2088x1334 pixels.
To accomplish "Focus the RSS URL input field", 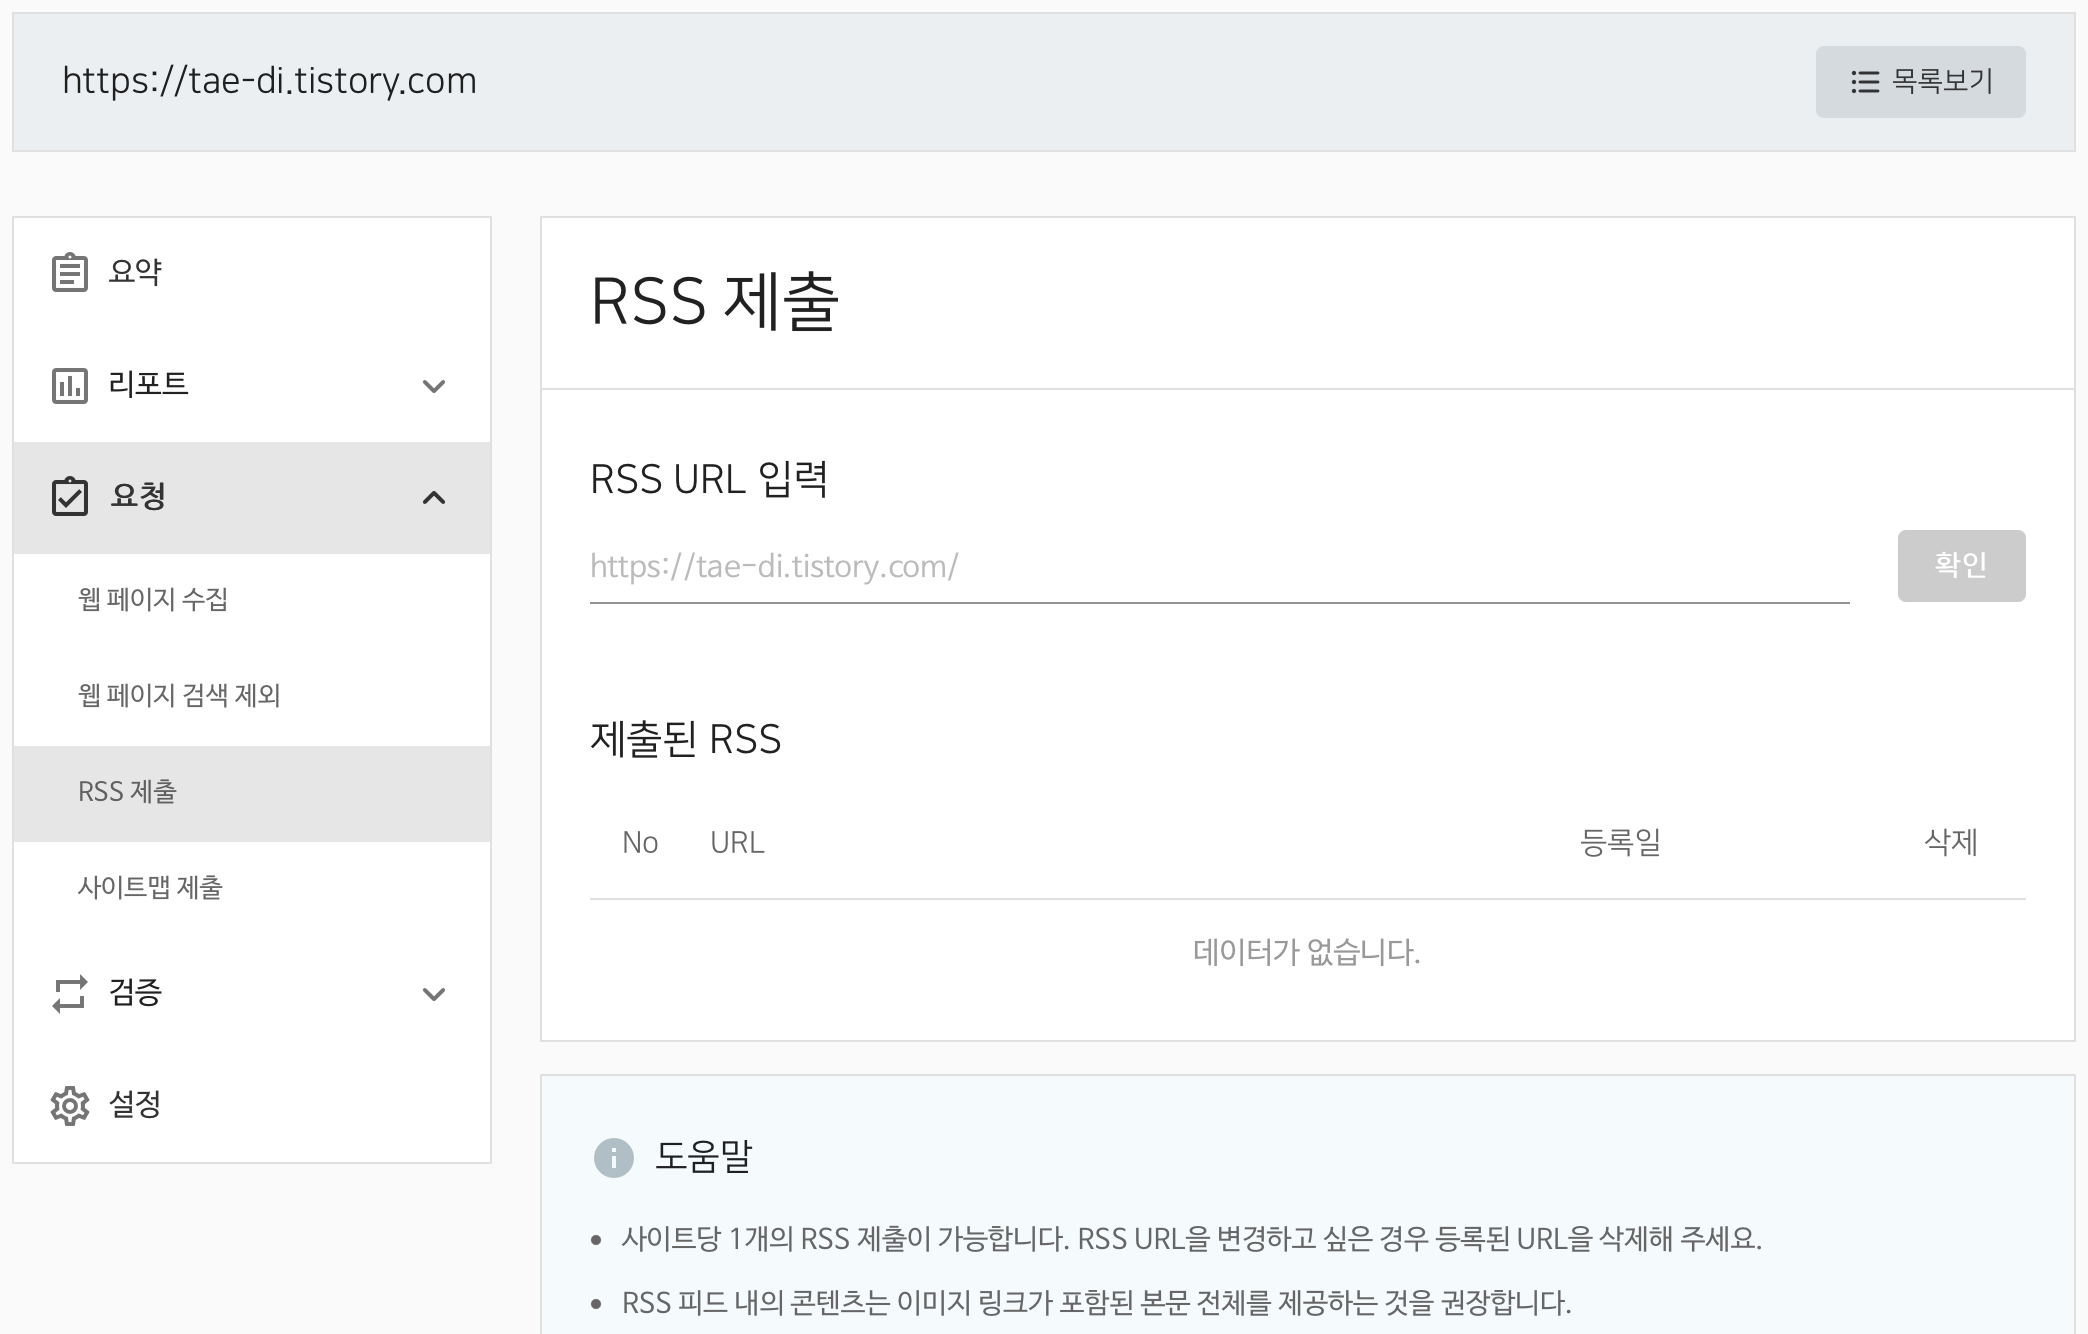I will coord(1219,567).
